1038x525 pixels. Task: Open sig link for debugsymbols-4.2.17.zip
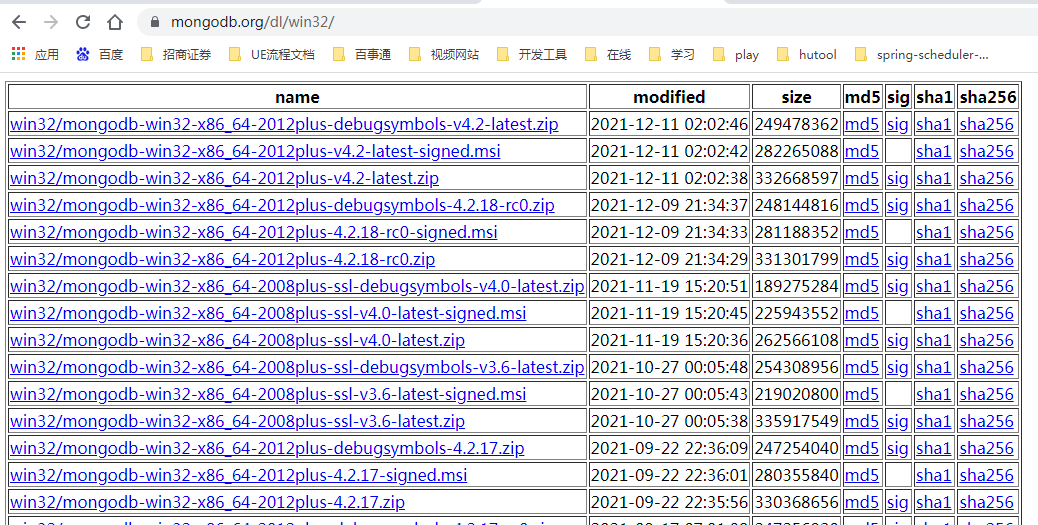tap(898, 448)
